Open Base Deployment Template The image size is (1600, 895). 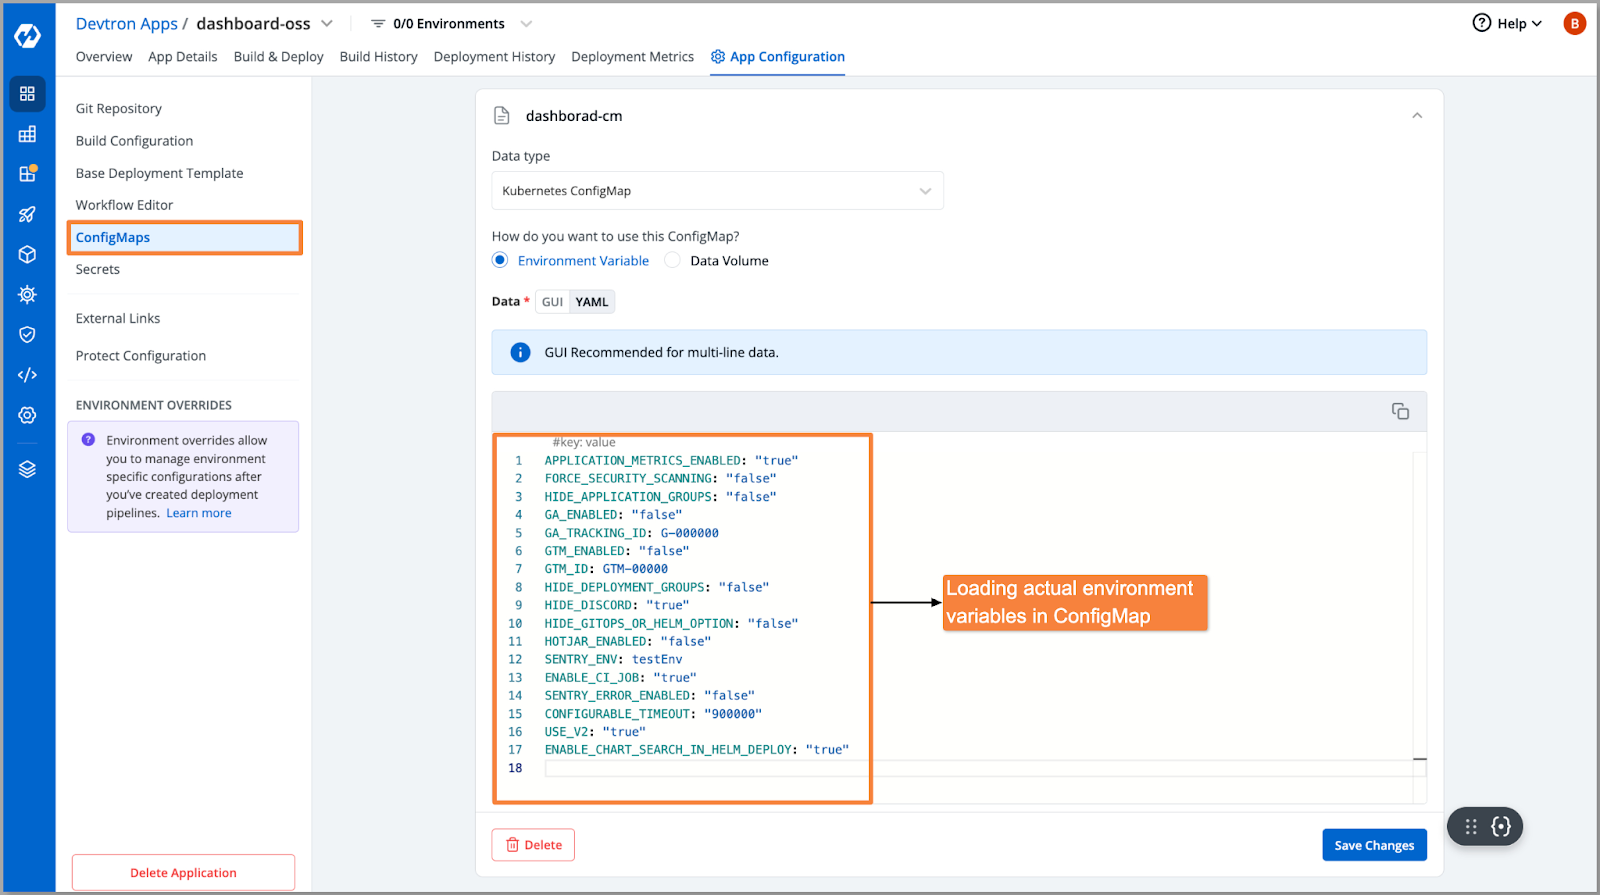(160, 173)
